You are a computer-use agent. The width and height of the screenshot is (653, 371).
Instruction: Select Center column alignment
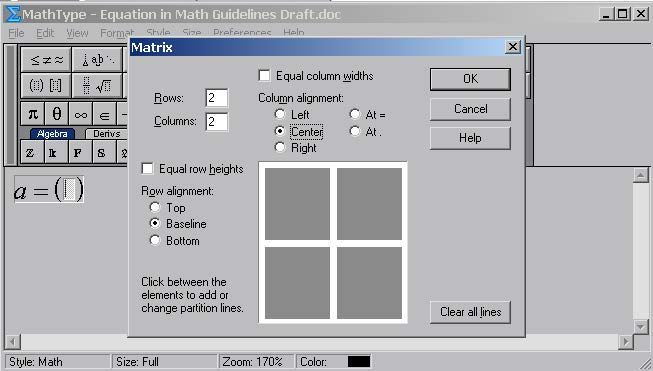280,131
